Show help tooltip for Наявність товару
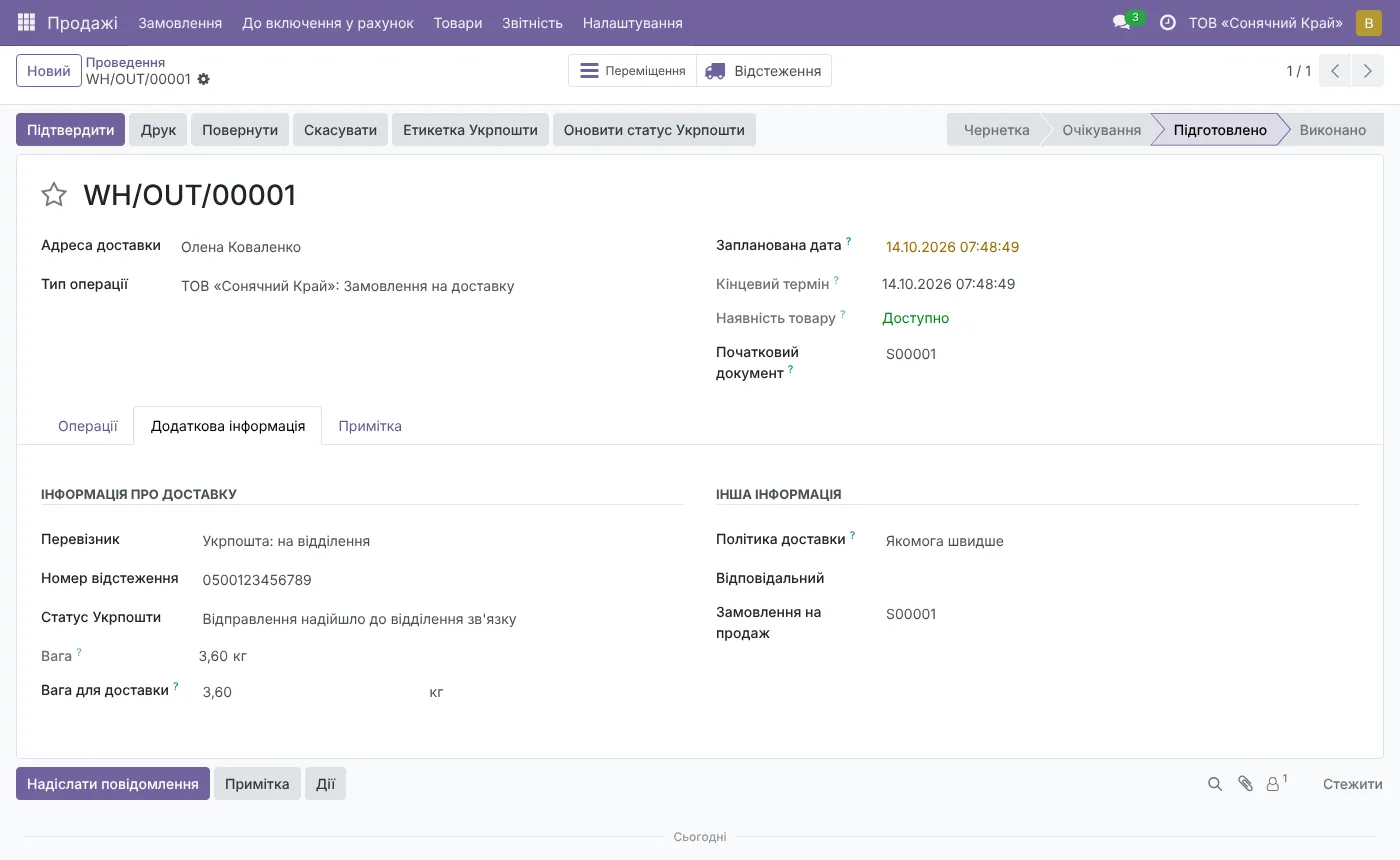 point(843,314)
